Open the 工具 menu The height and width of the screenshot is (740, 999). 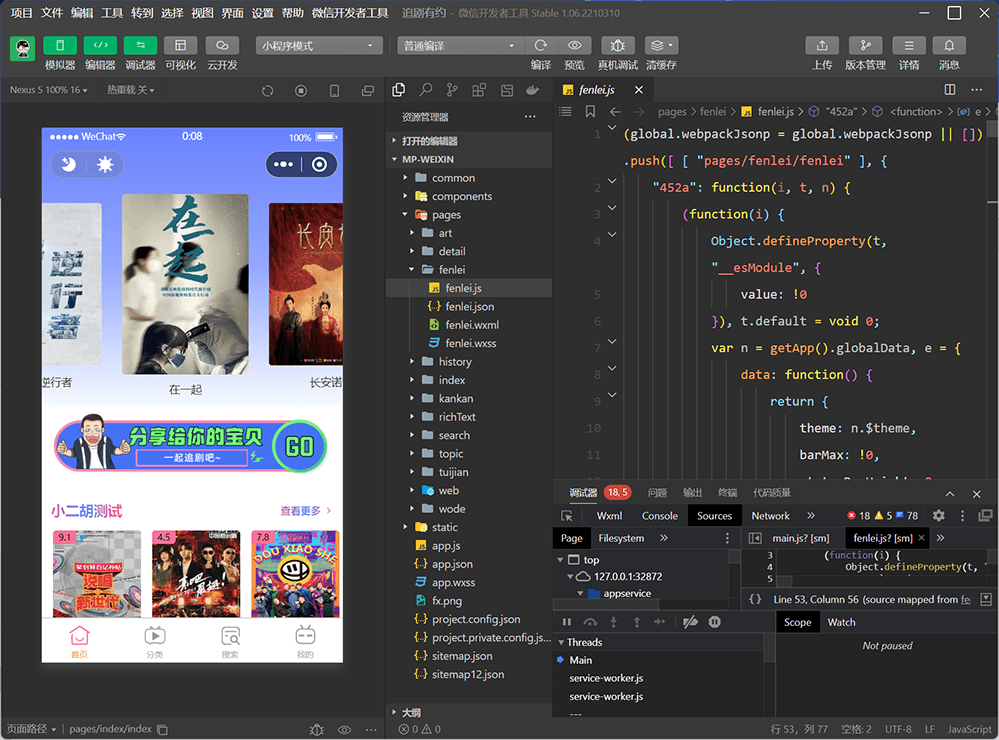coord(111,13)
